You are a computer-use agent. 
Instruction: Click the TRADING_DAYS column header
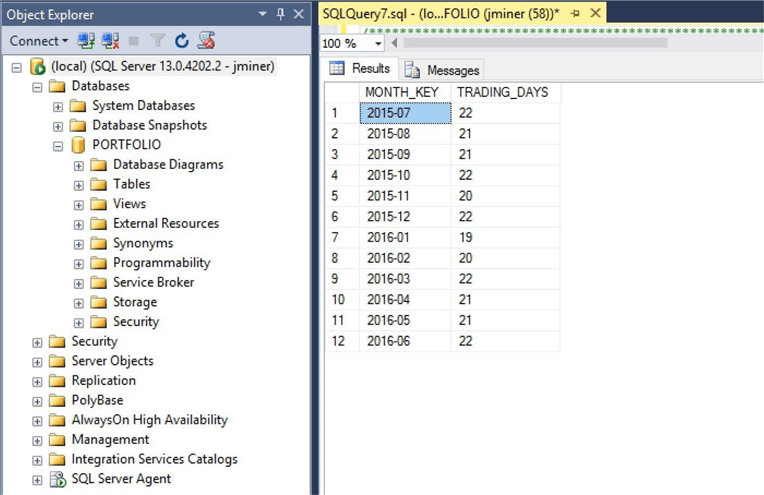pyautogui.click(x=502, y=93)
